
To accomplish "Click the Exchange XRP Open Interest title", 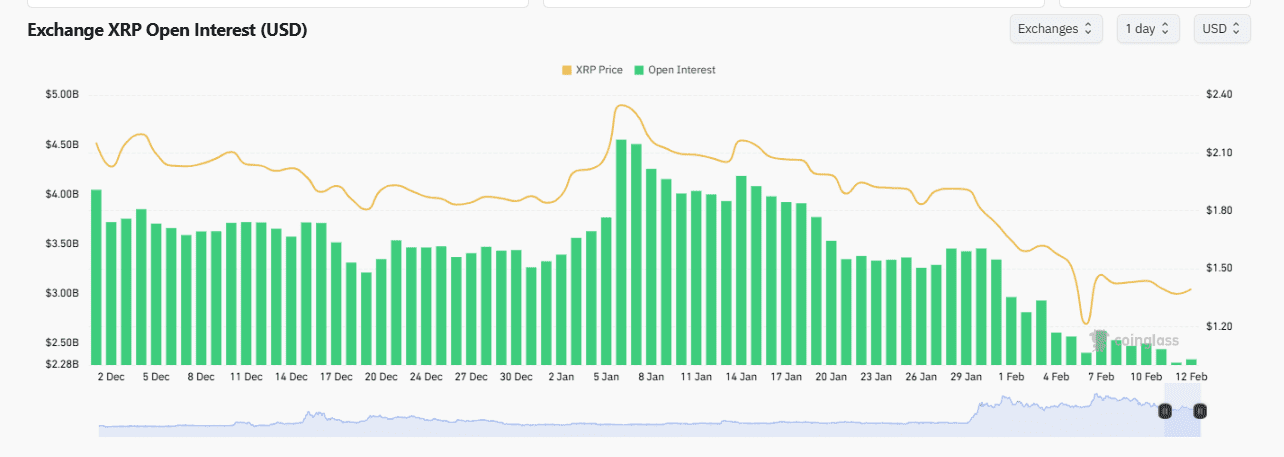I will point(167,30).
